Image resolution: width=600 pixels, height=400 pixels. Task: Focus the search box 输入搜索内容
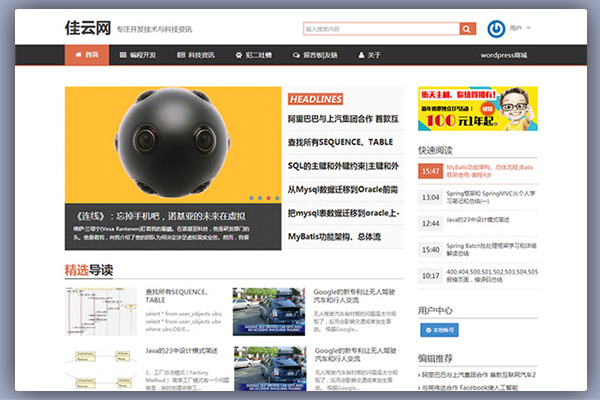click(382, 29)
